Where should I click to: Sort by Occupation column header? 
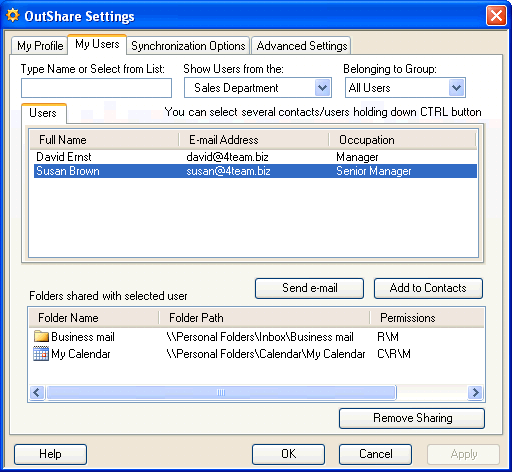tap(402, 140)
